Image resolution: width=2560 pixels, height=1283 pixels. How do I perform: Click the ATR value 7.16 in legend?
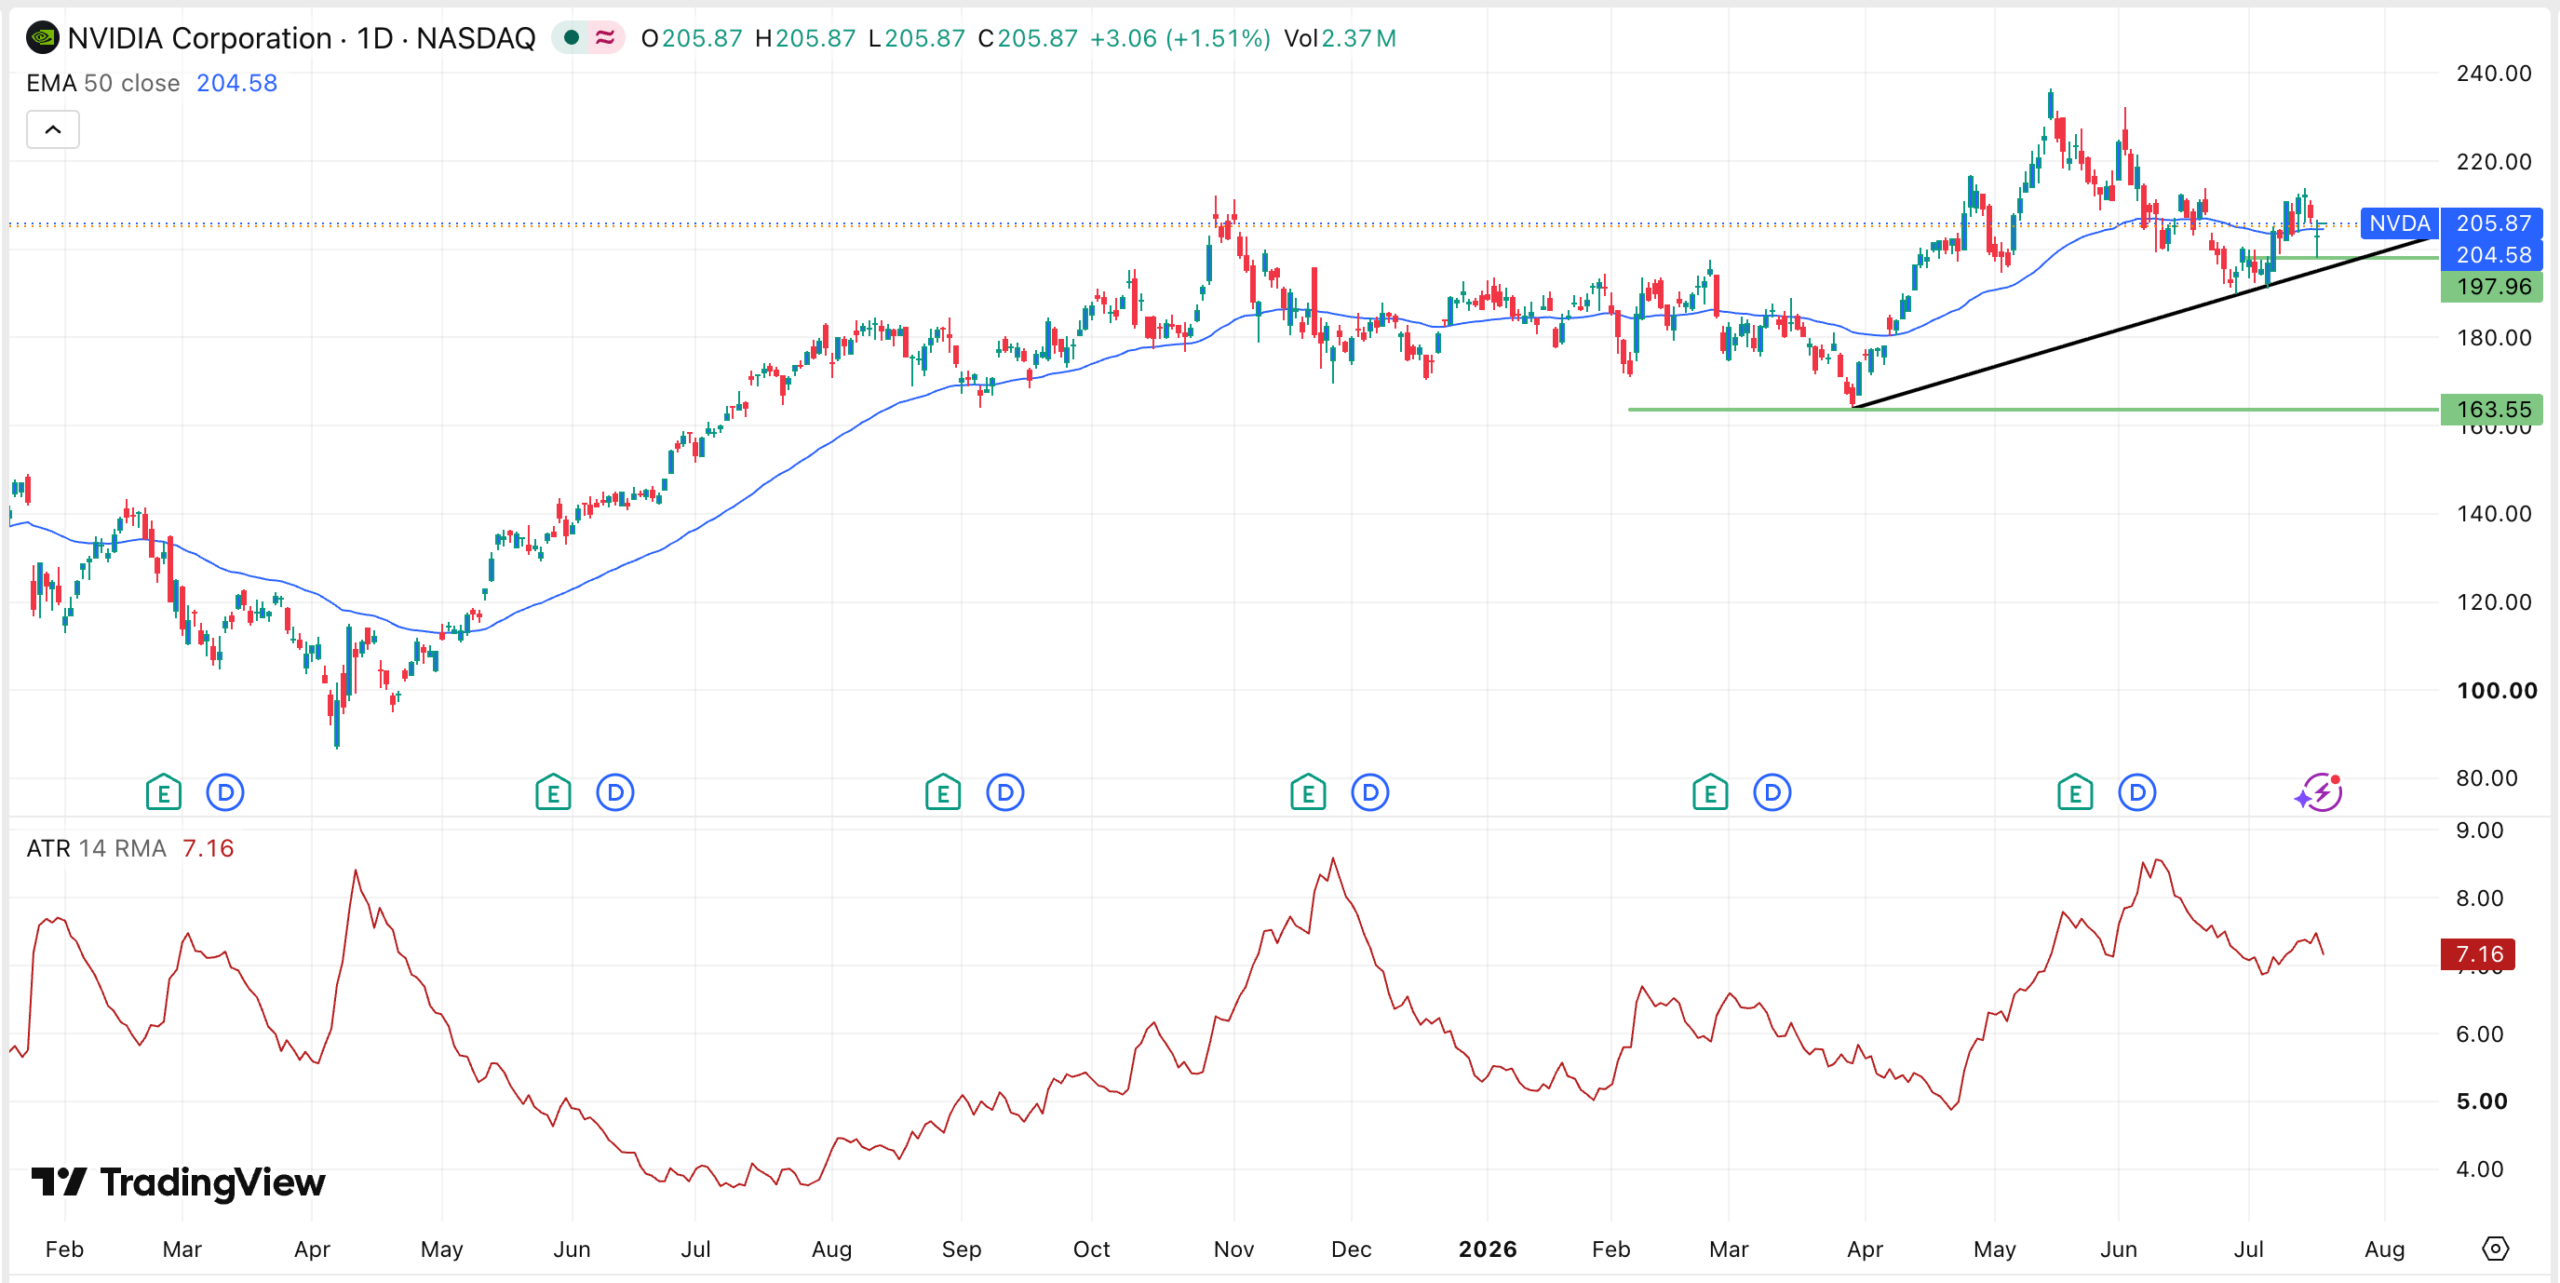point(208,848)
